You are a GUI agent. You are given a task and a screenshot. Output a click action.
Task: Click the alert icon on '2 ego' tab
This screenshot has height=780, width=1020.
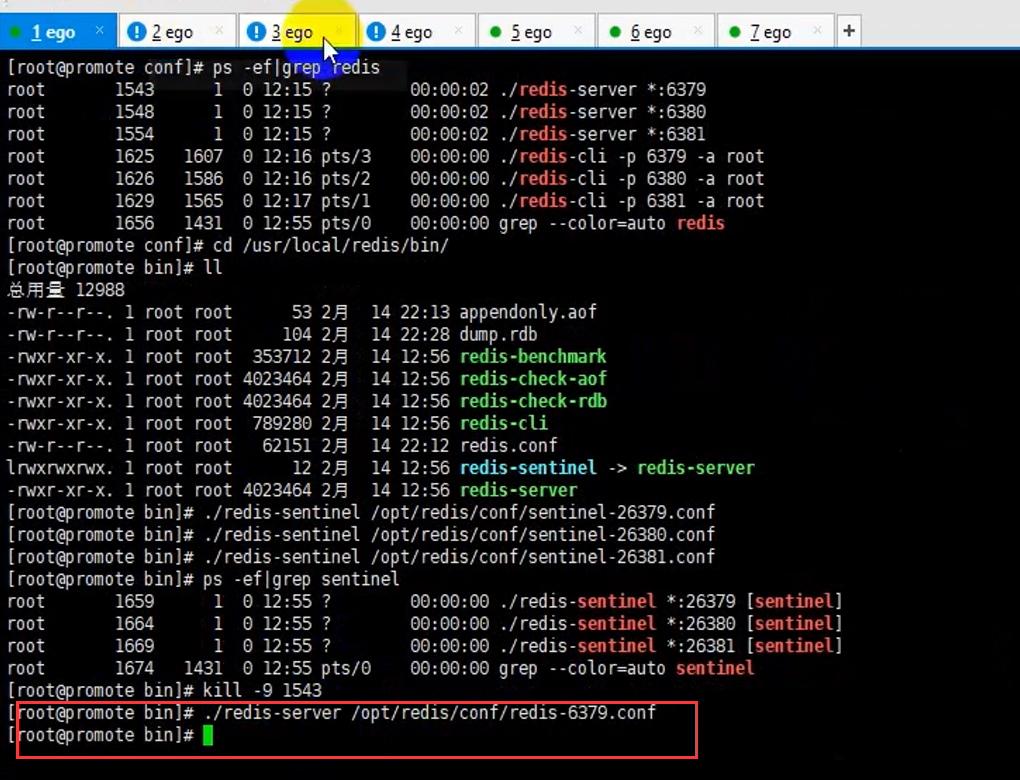(137, 31)
